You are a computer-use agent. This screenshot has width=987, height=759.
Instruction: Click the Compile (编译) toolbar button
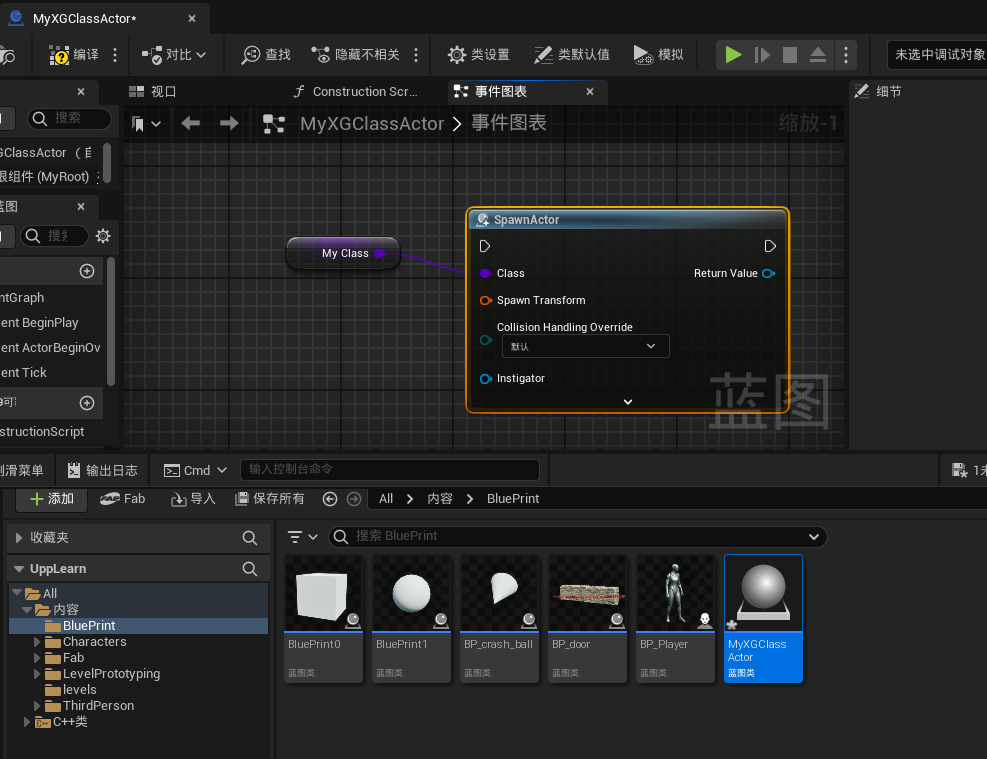pos(75,55)
